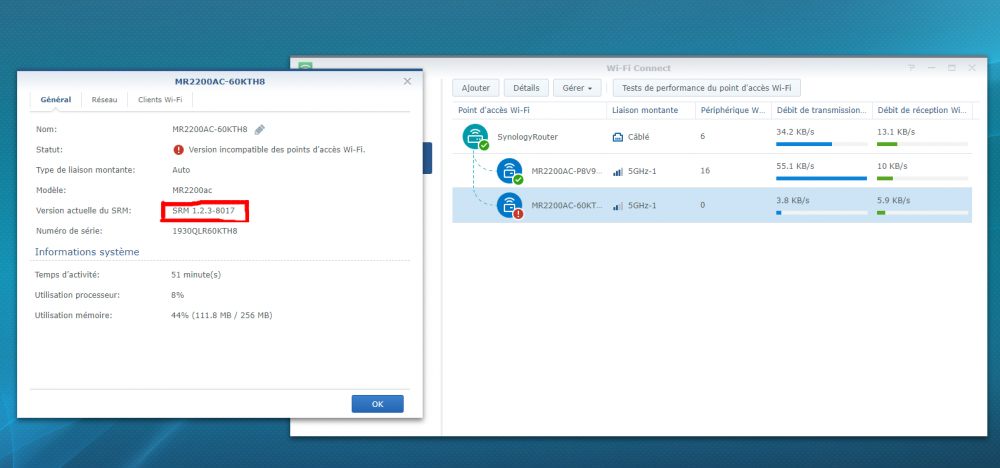The image size is (1000, 468).
Task: Click the OK button in the dialog
Action: point(378,404)
